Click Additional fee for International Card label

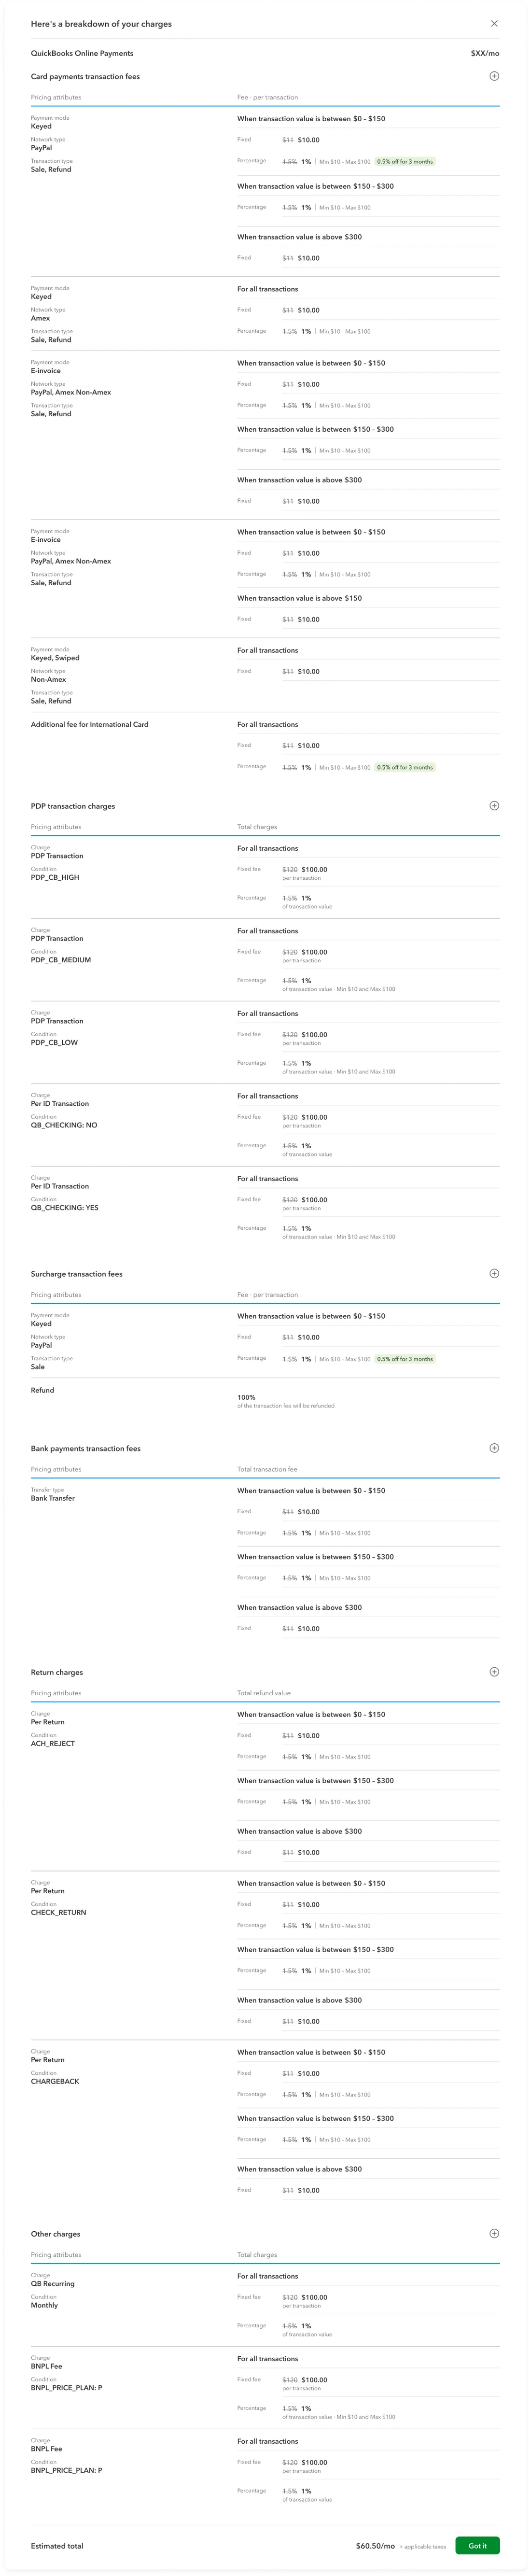coord(89,724)
